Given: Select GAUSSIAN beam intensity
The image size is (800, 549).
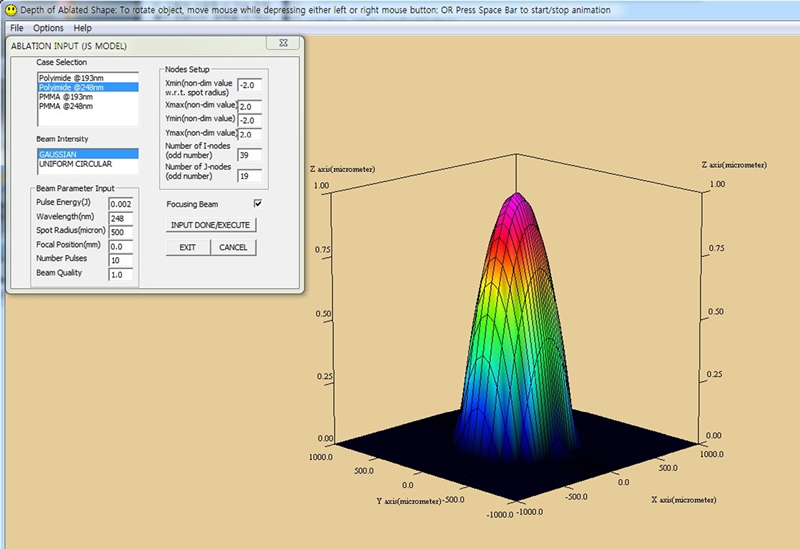Looking at the screenshot, I should (x=58, y=155).
